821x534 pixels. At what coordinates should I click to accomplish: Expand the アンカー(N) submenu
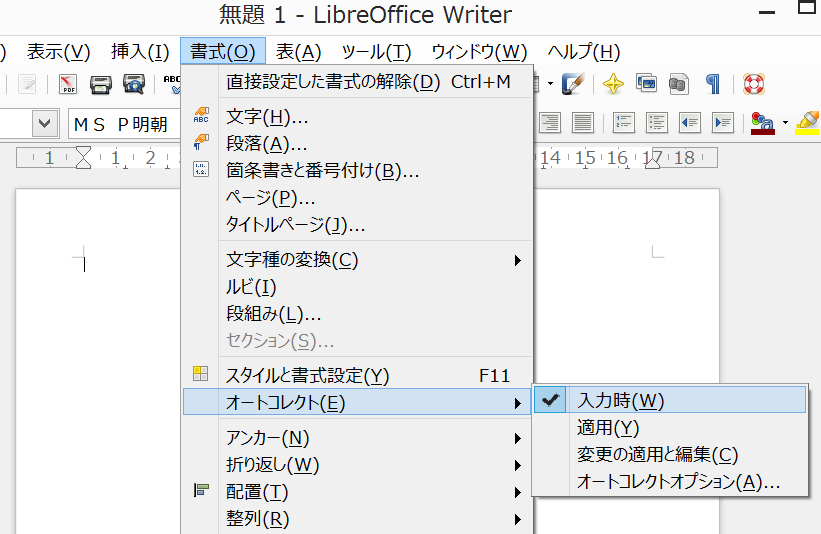(x=357, y=438)
